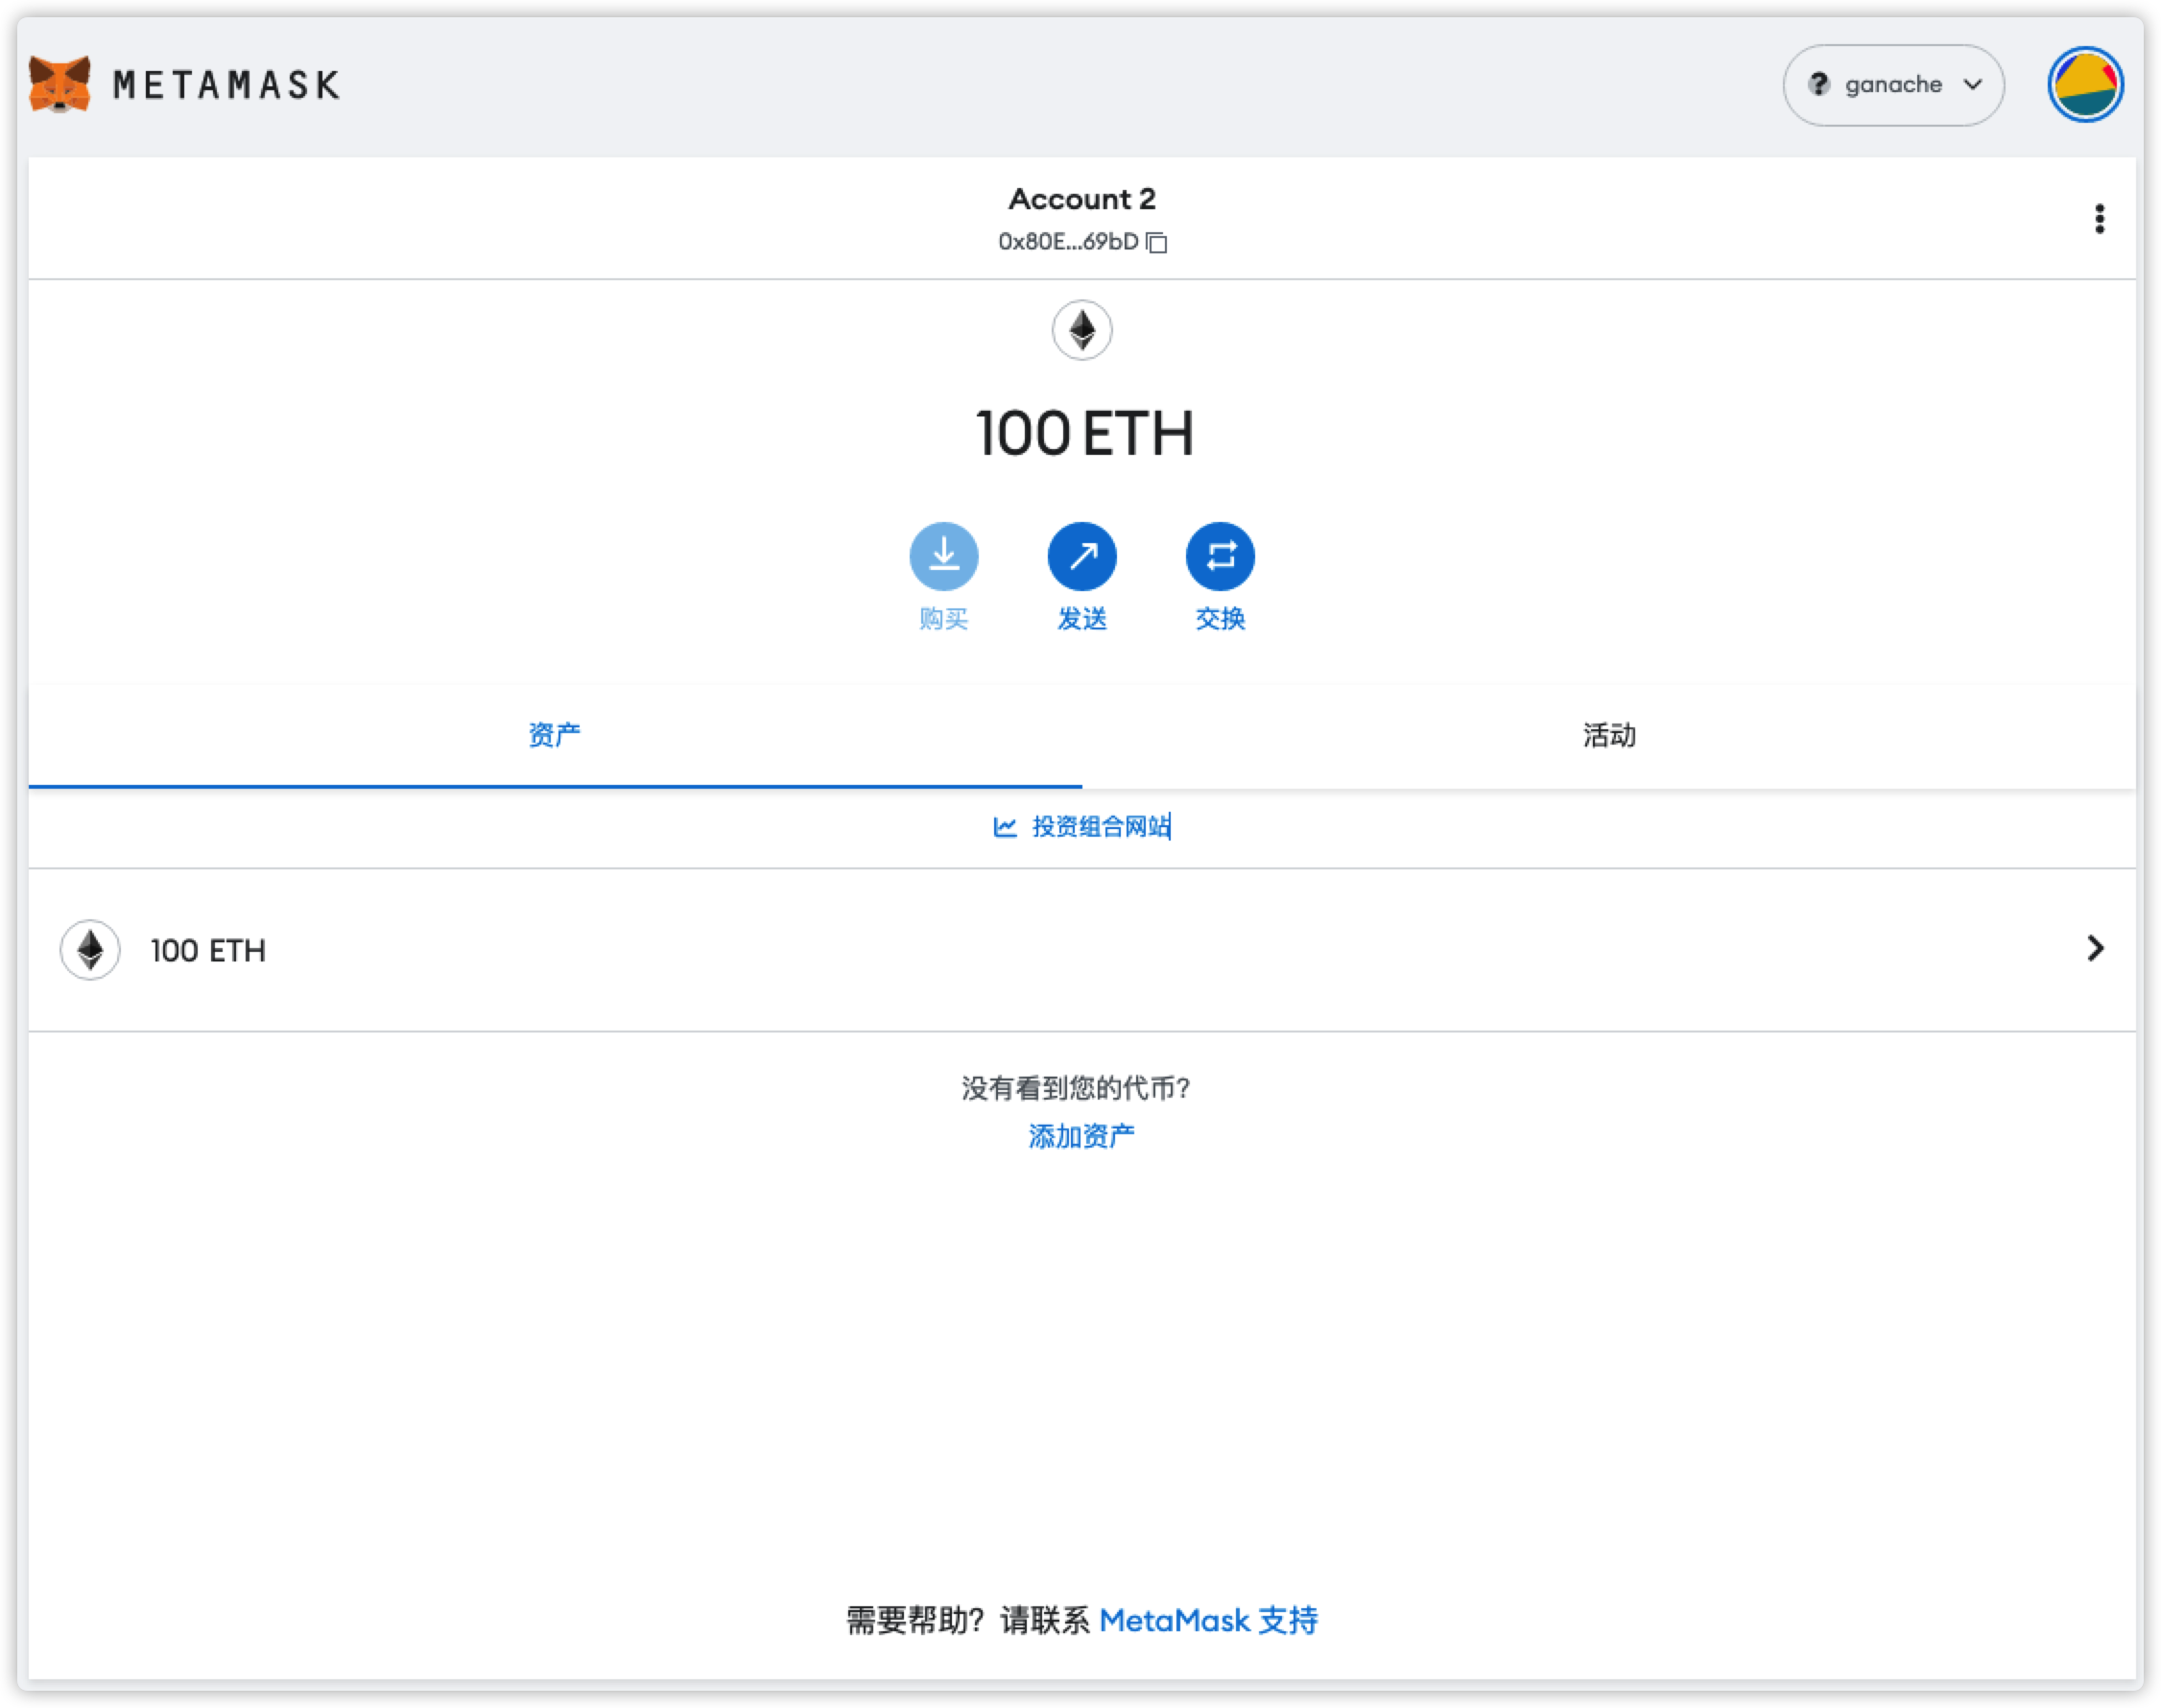This screenshot has width=2161, height=1708.
Task: Click the Ethereum logo above the balance
Action: (1081, 330)
